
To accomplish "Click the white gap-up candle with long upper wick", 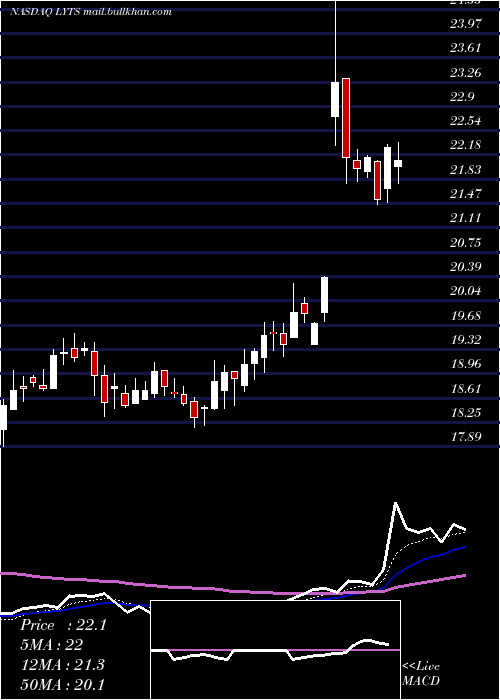I will 335,99.
